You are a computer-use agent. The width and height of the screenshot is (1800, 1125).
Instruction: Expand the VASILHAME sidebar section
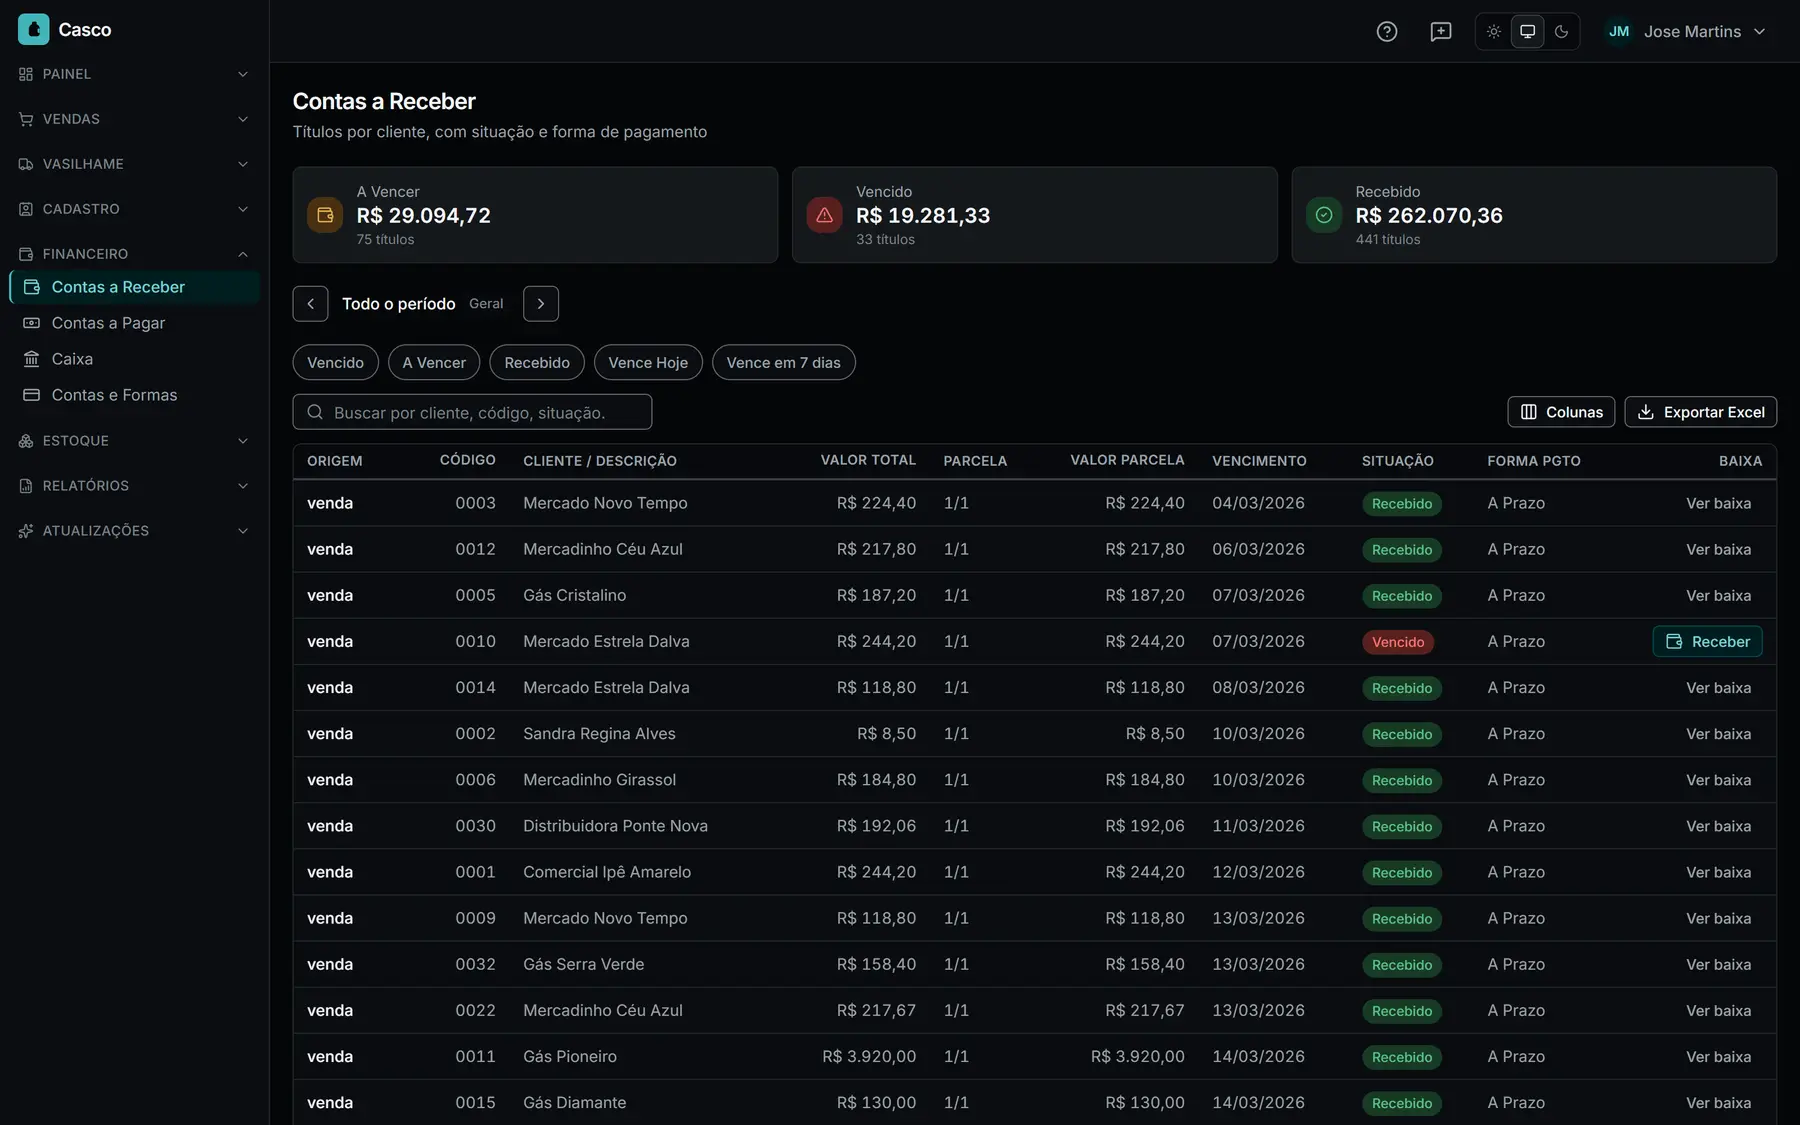point(134,164)
